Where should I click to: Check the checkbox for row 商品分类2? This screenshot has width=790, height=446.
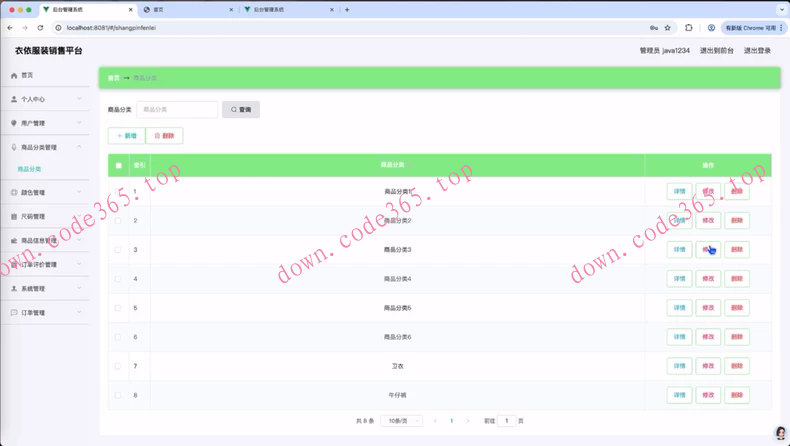point(118,221)
